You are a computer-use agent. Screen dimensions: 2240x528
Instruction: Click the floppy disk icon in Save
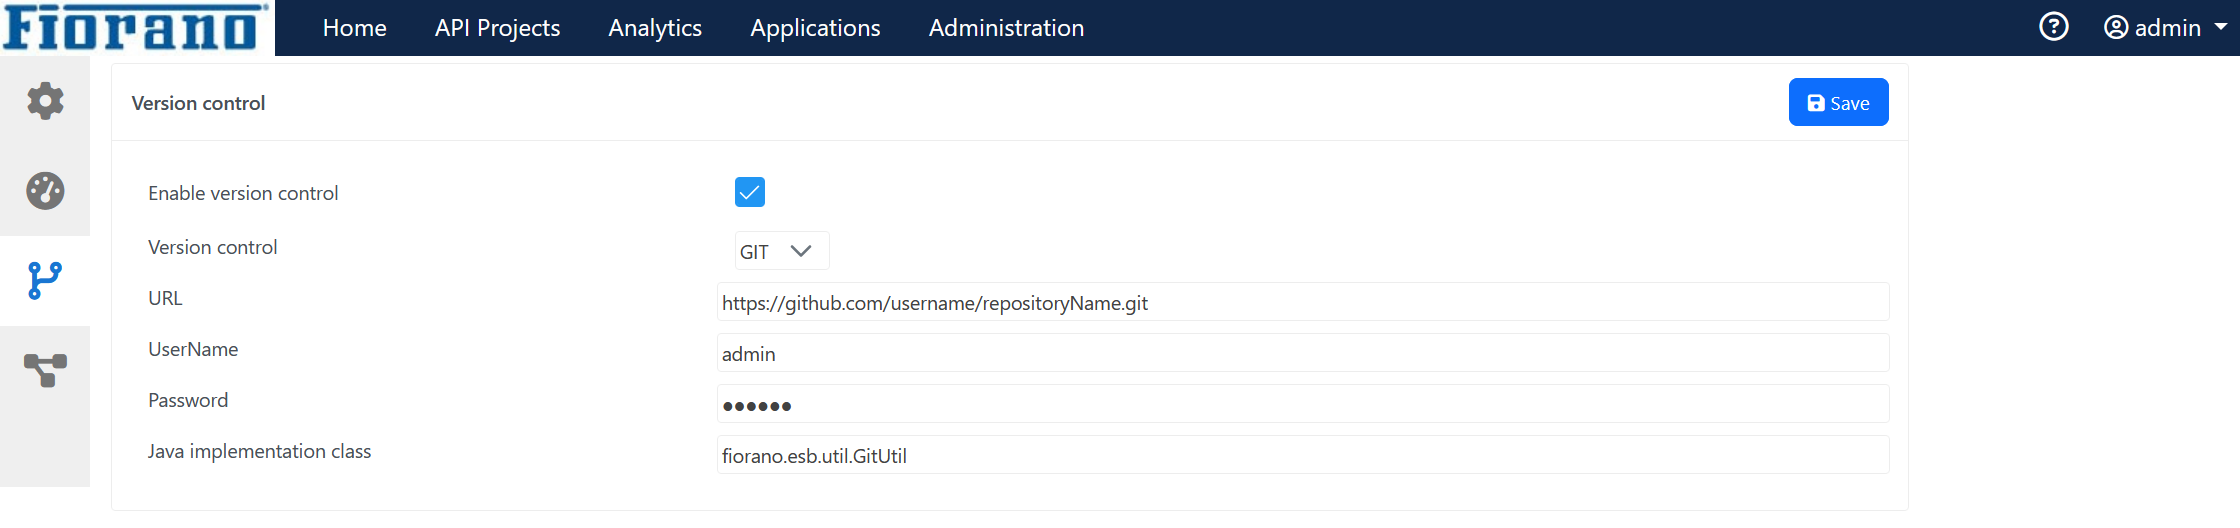pos(1816,103)
